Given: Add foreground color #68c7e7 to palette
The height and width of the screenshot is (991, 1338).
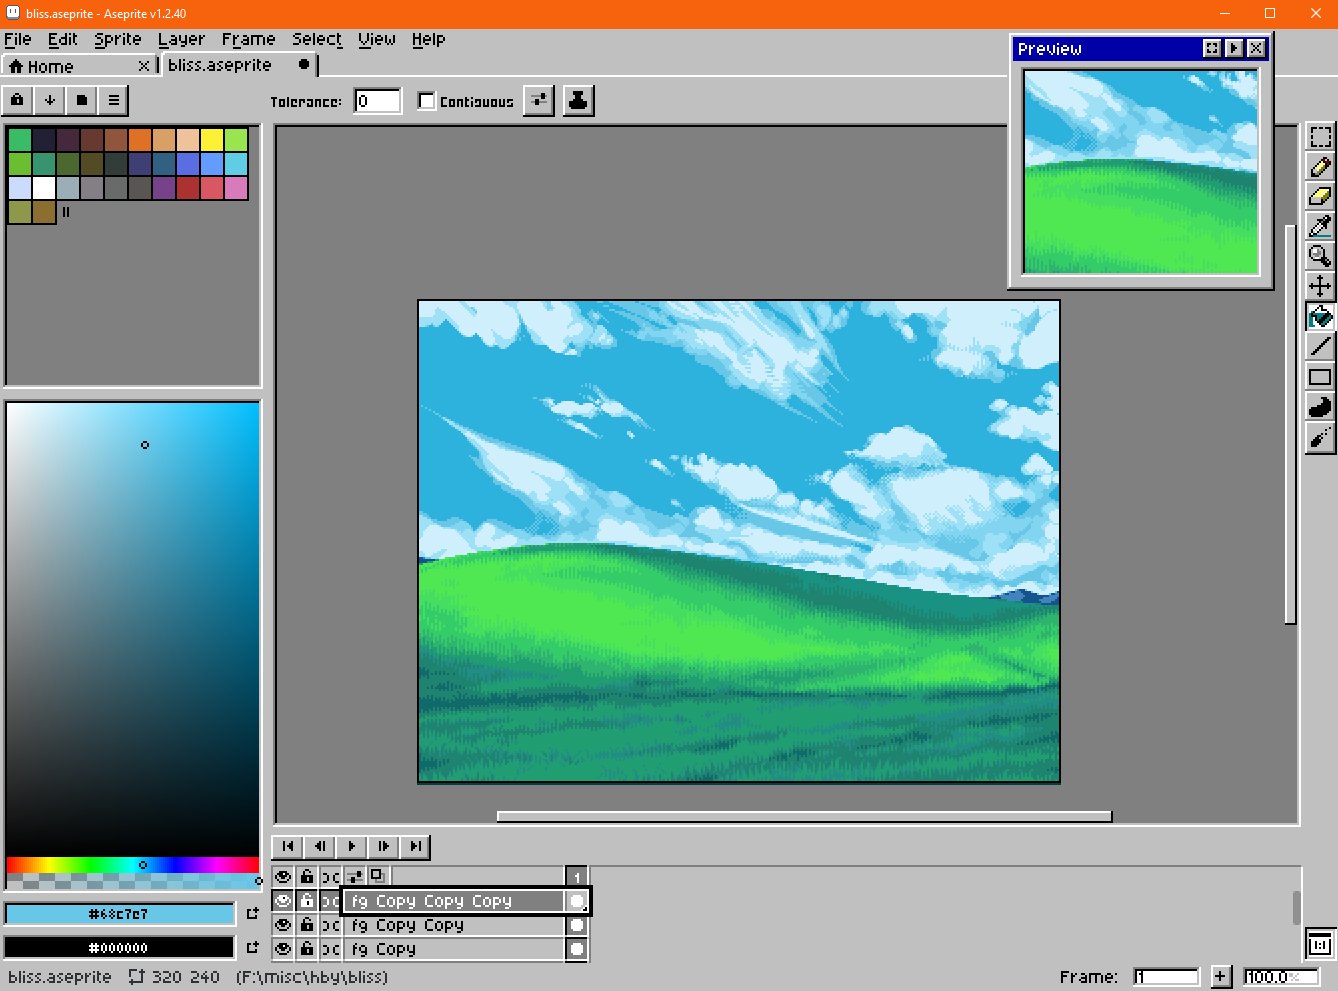Looking at the screenshot, I should 252,913.
